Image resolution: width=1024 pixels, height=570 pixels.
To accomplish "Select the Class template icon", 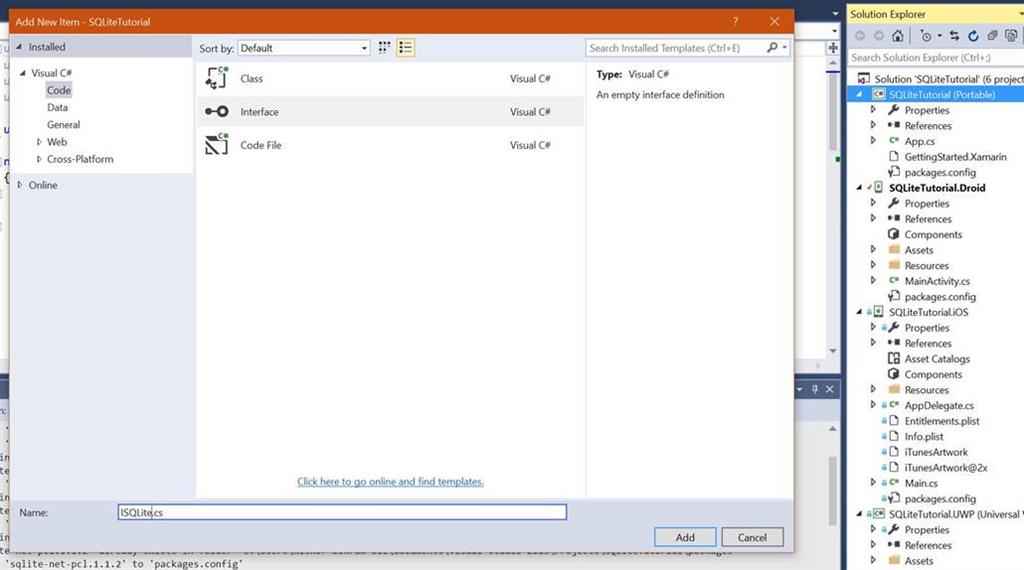I will click(x=217, y=78).
